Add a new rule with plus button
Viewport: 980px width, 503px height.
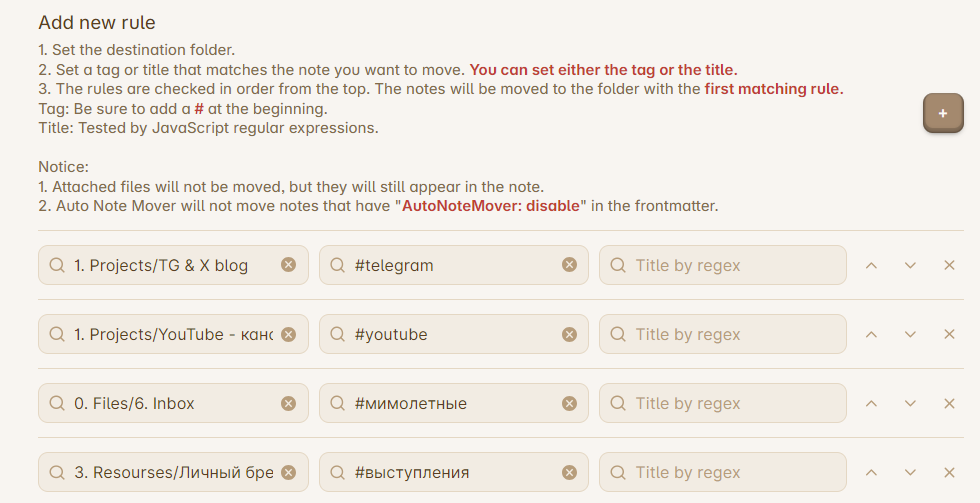click(x=943, y=113)
